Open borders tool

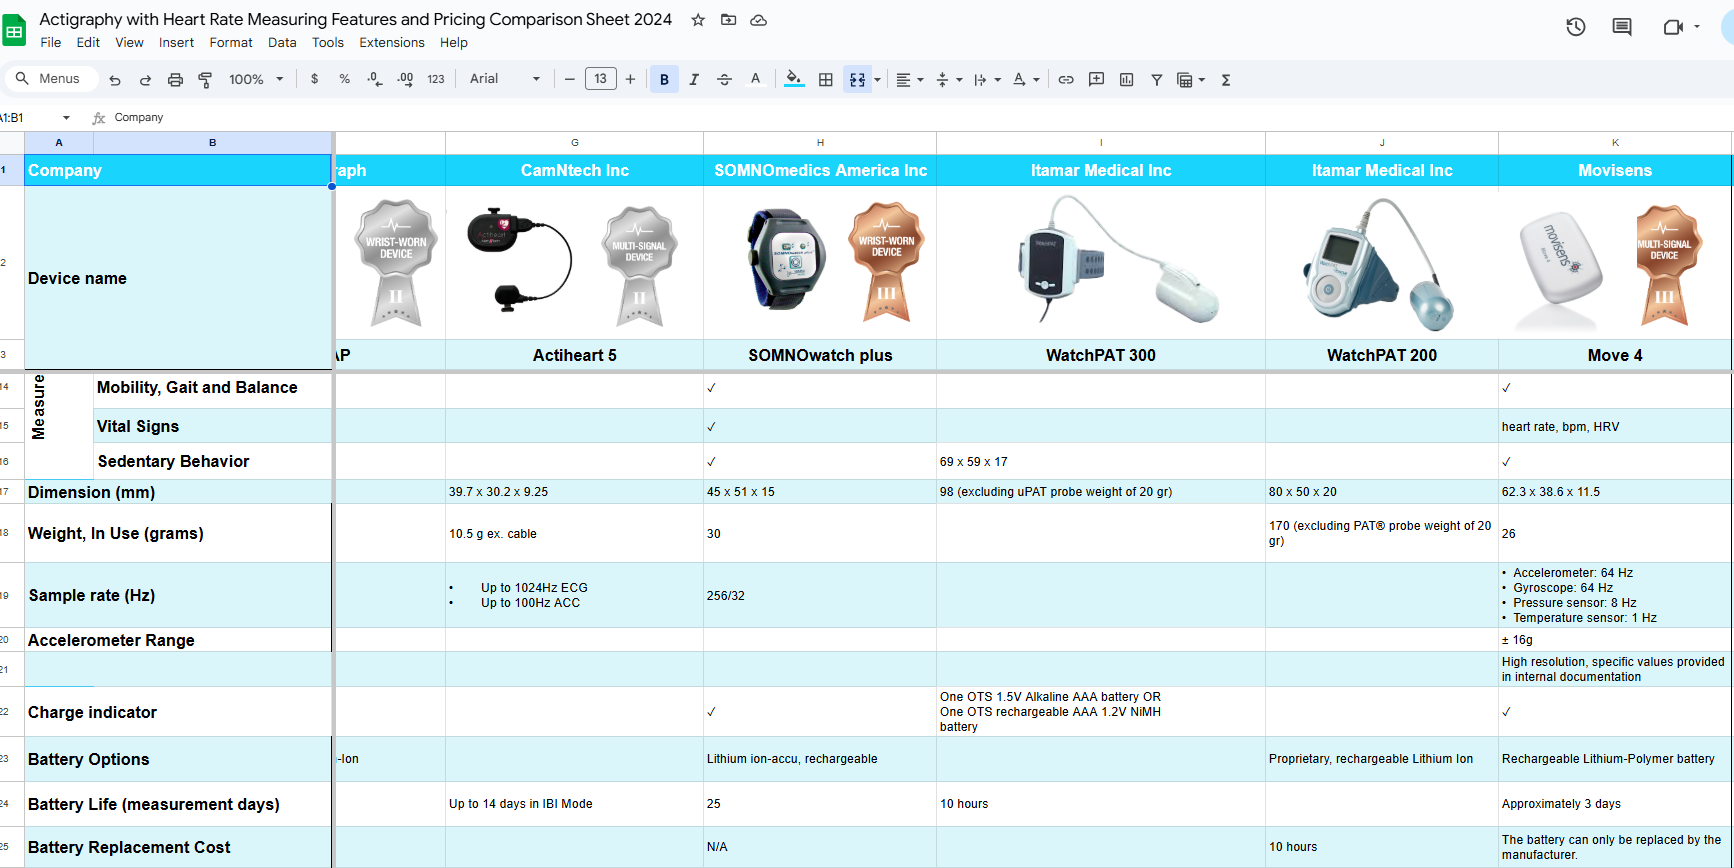tap(826, 79)
